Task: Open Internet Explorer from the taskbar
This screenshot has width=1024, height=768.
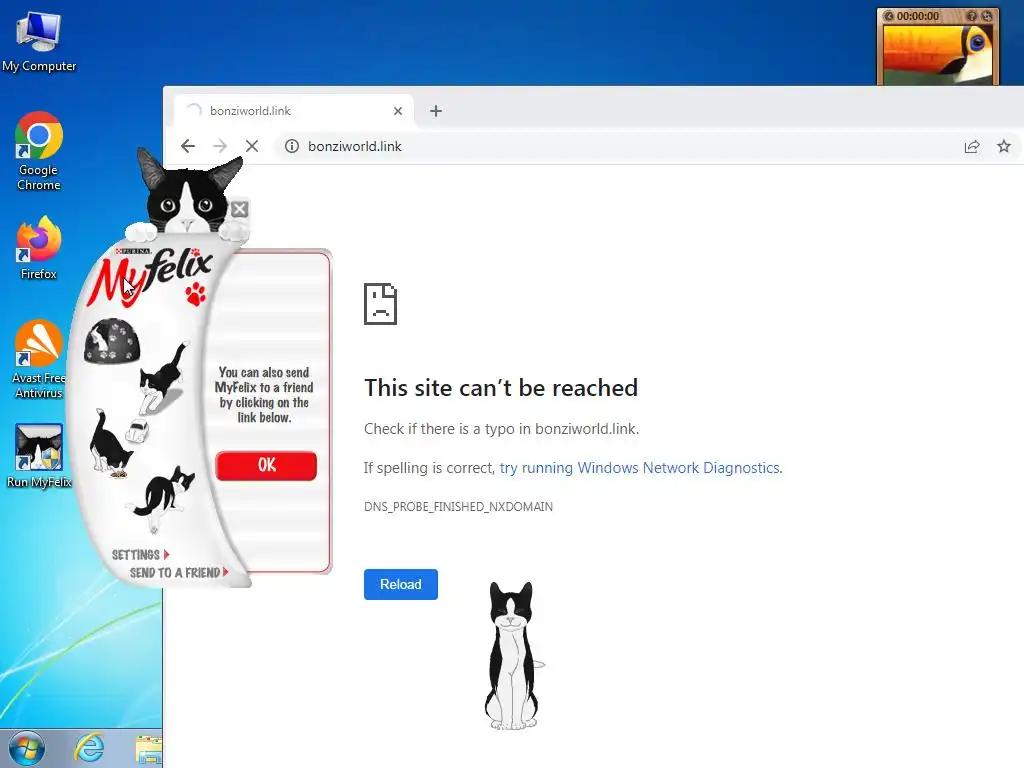Action: [x=89, y=749]
